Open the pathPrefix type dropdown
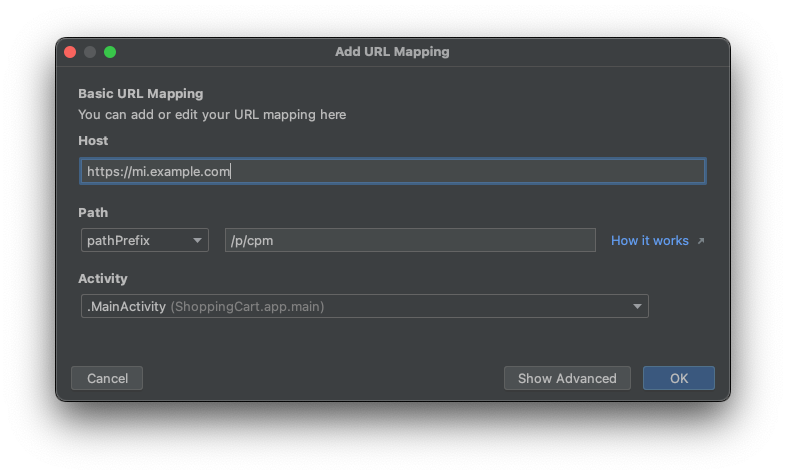786x475 pixels. (x=144, y=241)
